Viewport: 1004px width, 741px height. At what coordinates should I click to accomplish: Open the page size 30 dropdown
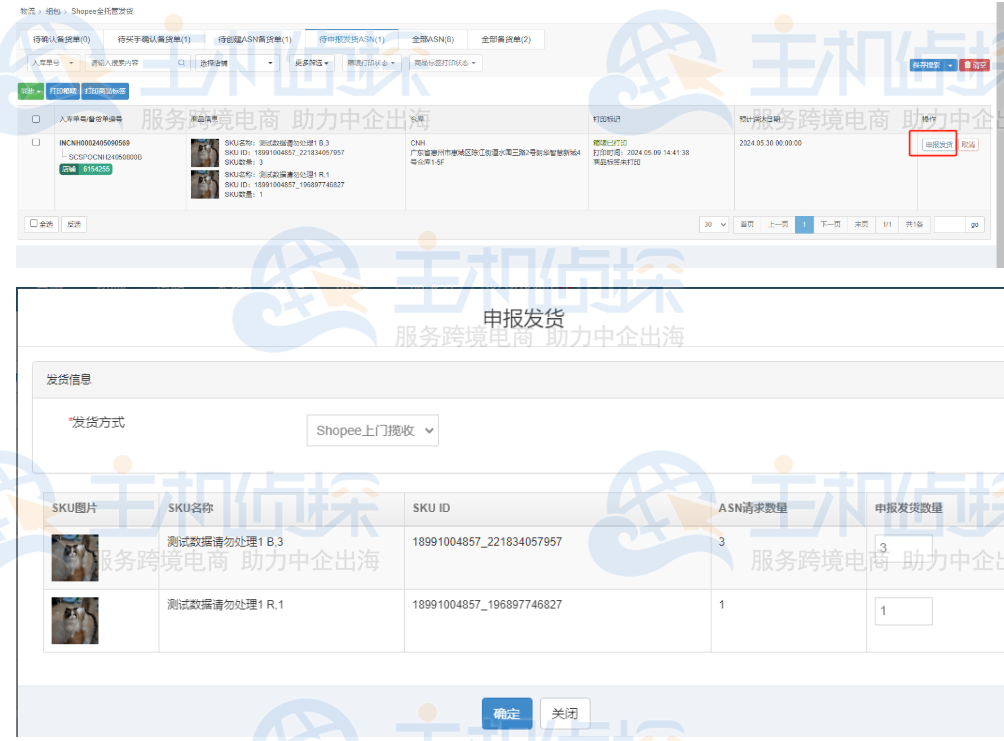point(714,224)
